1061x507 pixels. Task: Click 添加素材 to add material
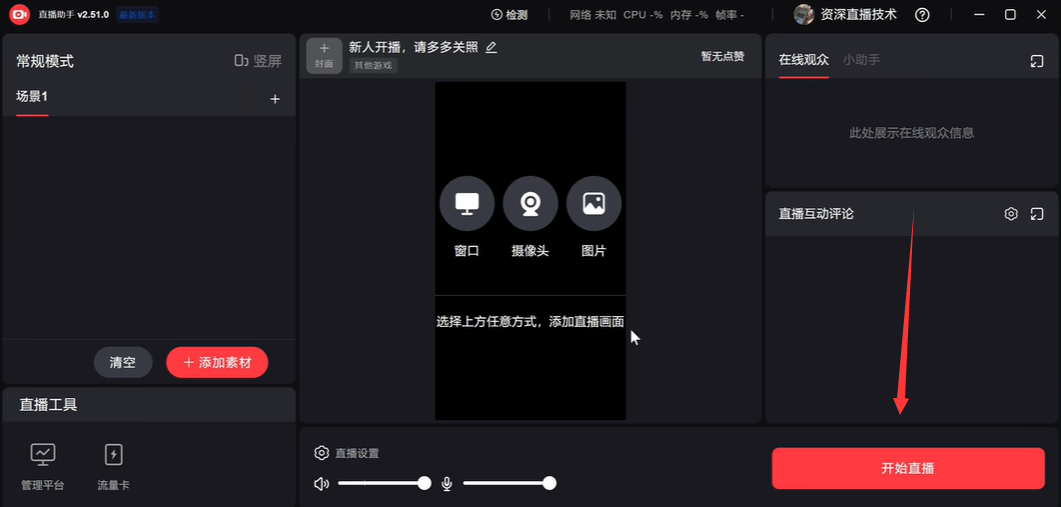coord(217,363)
